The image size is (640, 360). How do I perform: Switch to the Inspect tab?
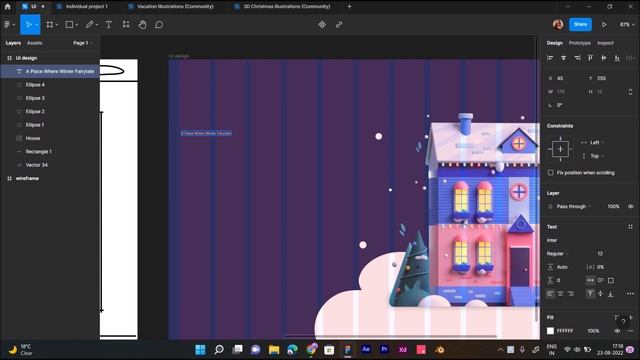(605, 43)
